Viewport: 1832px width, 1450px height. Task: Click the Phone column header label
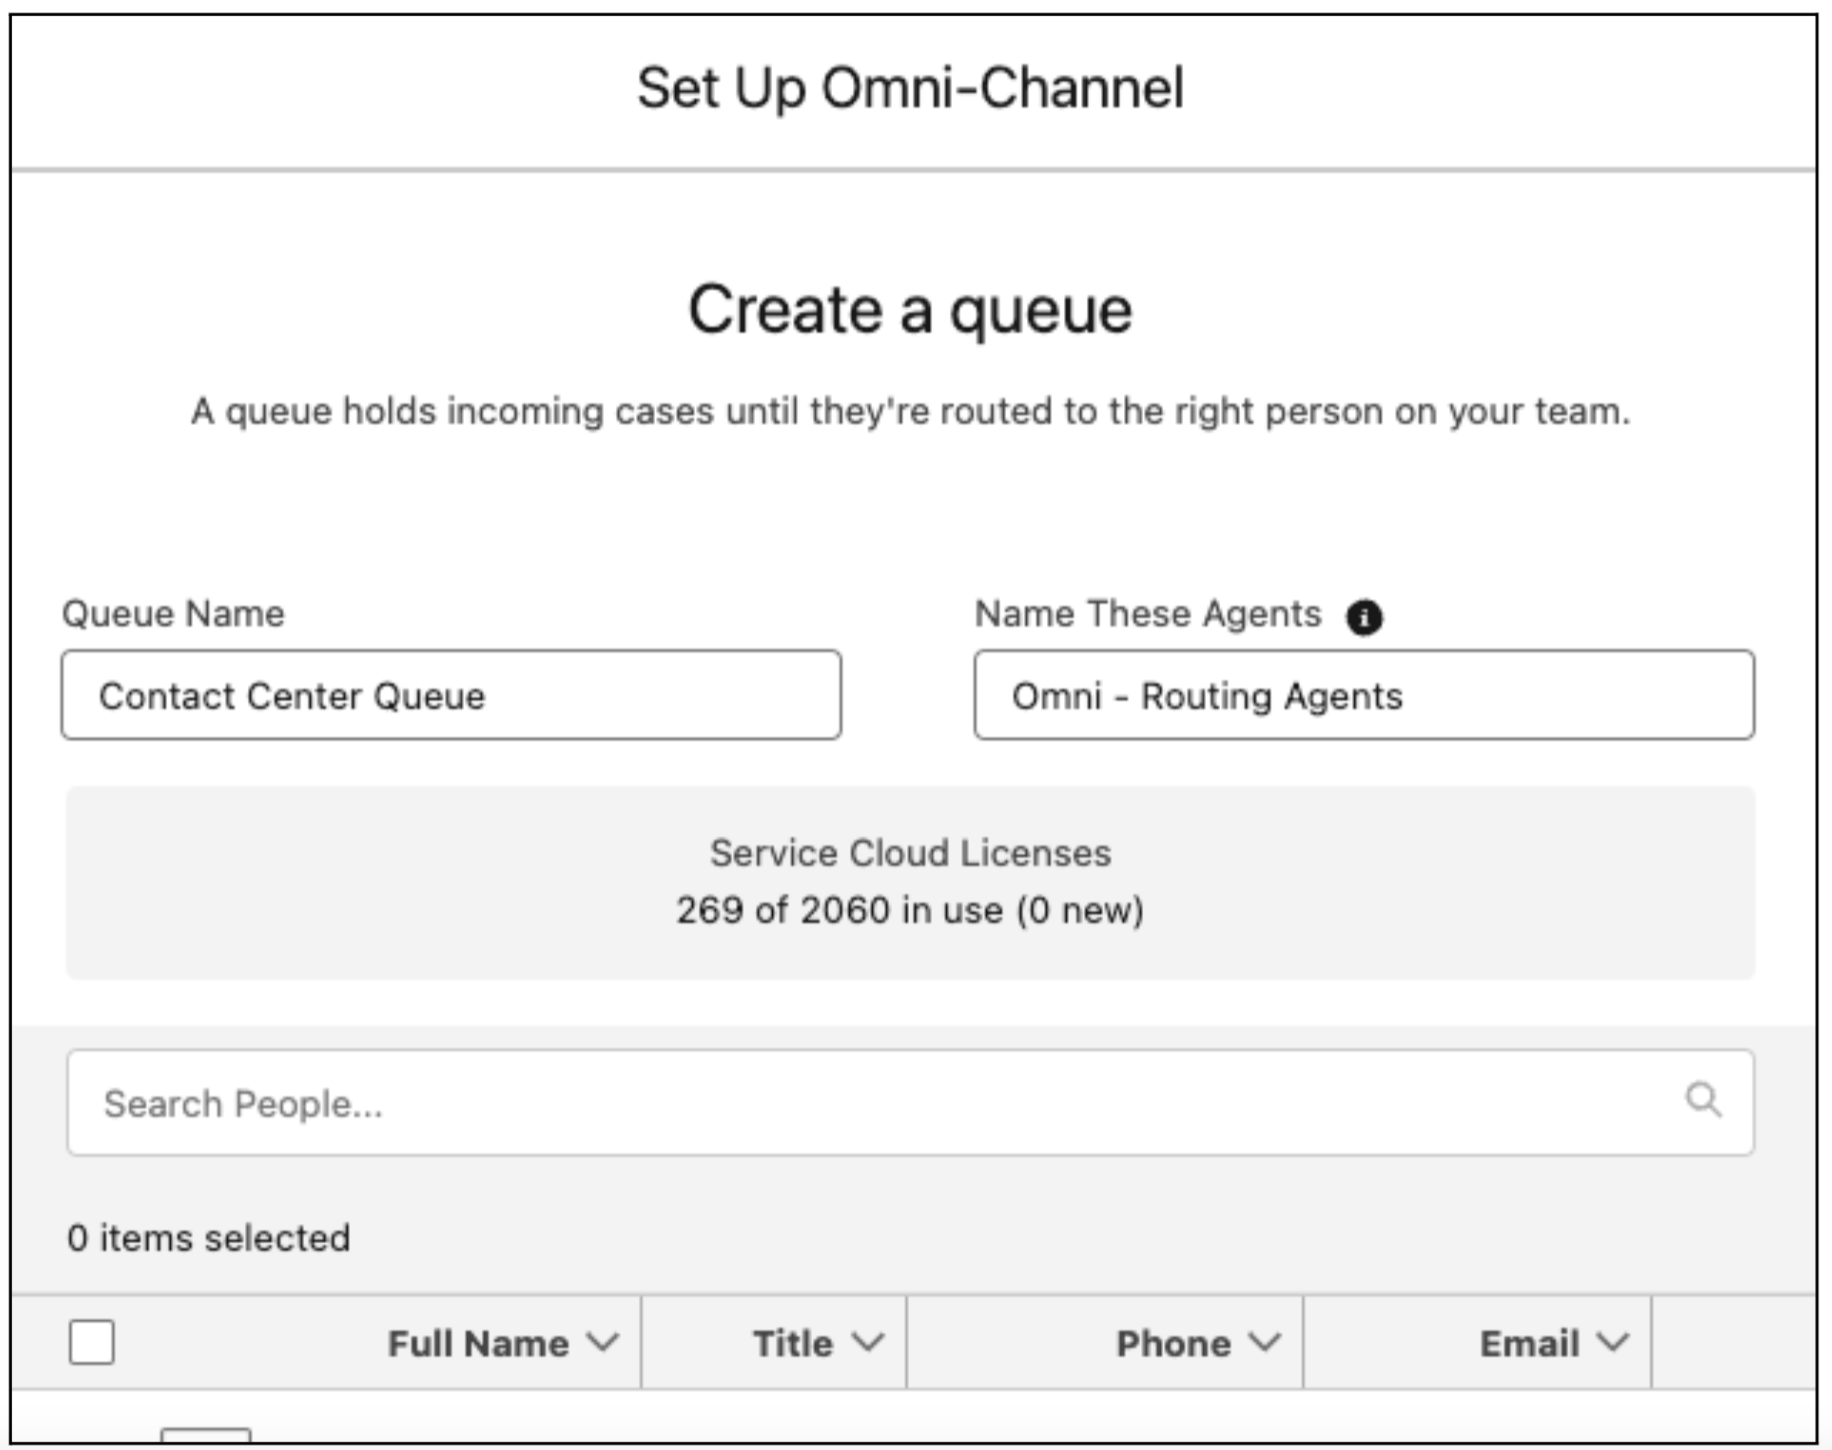(x=1173, y=1343)
